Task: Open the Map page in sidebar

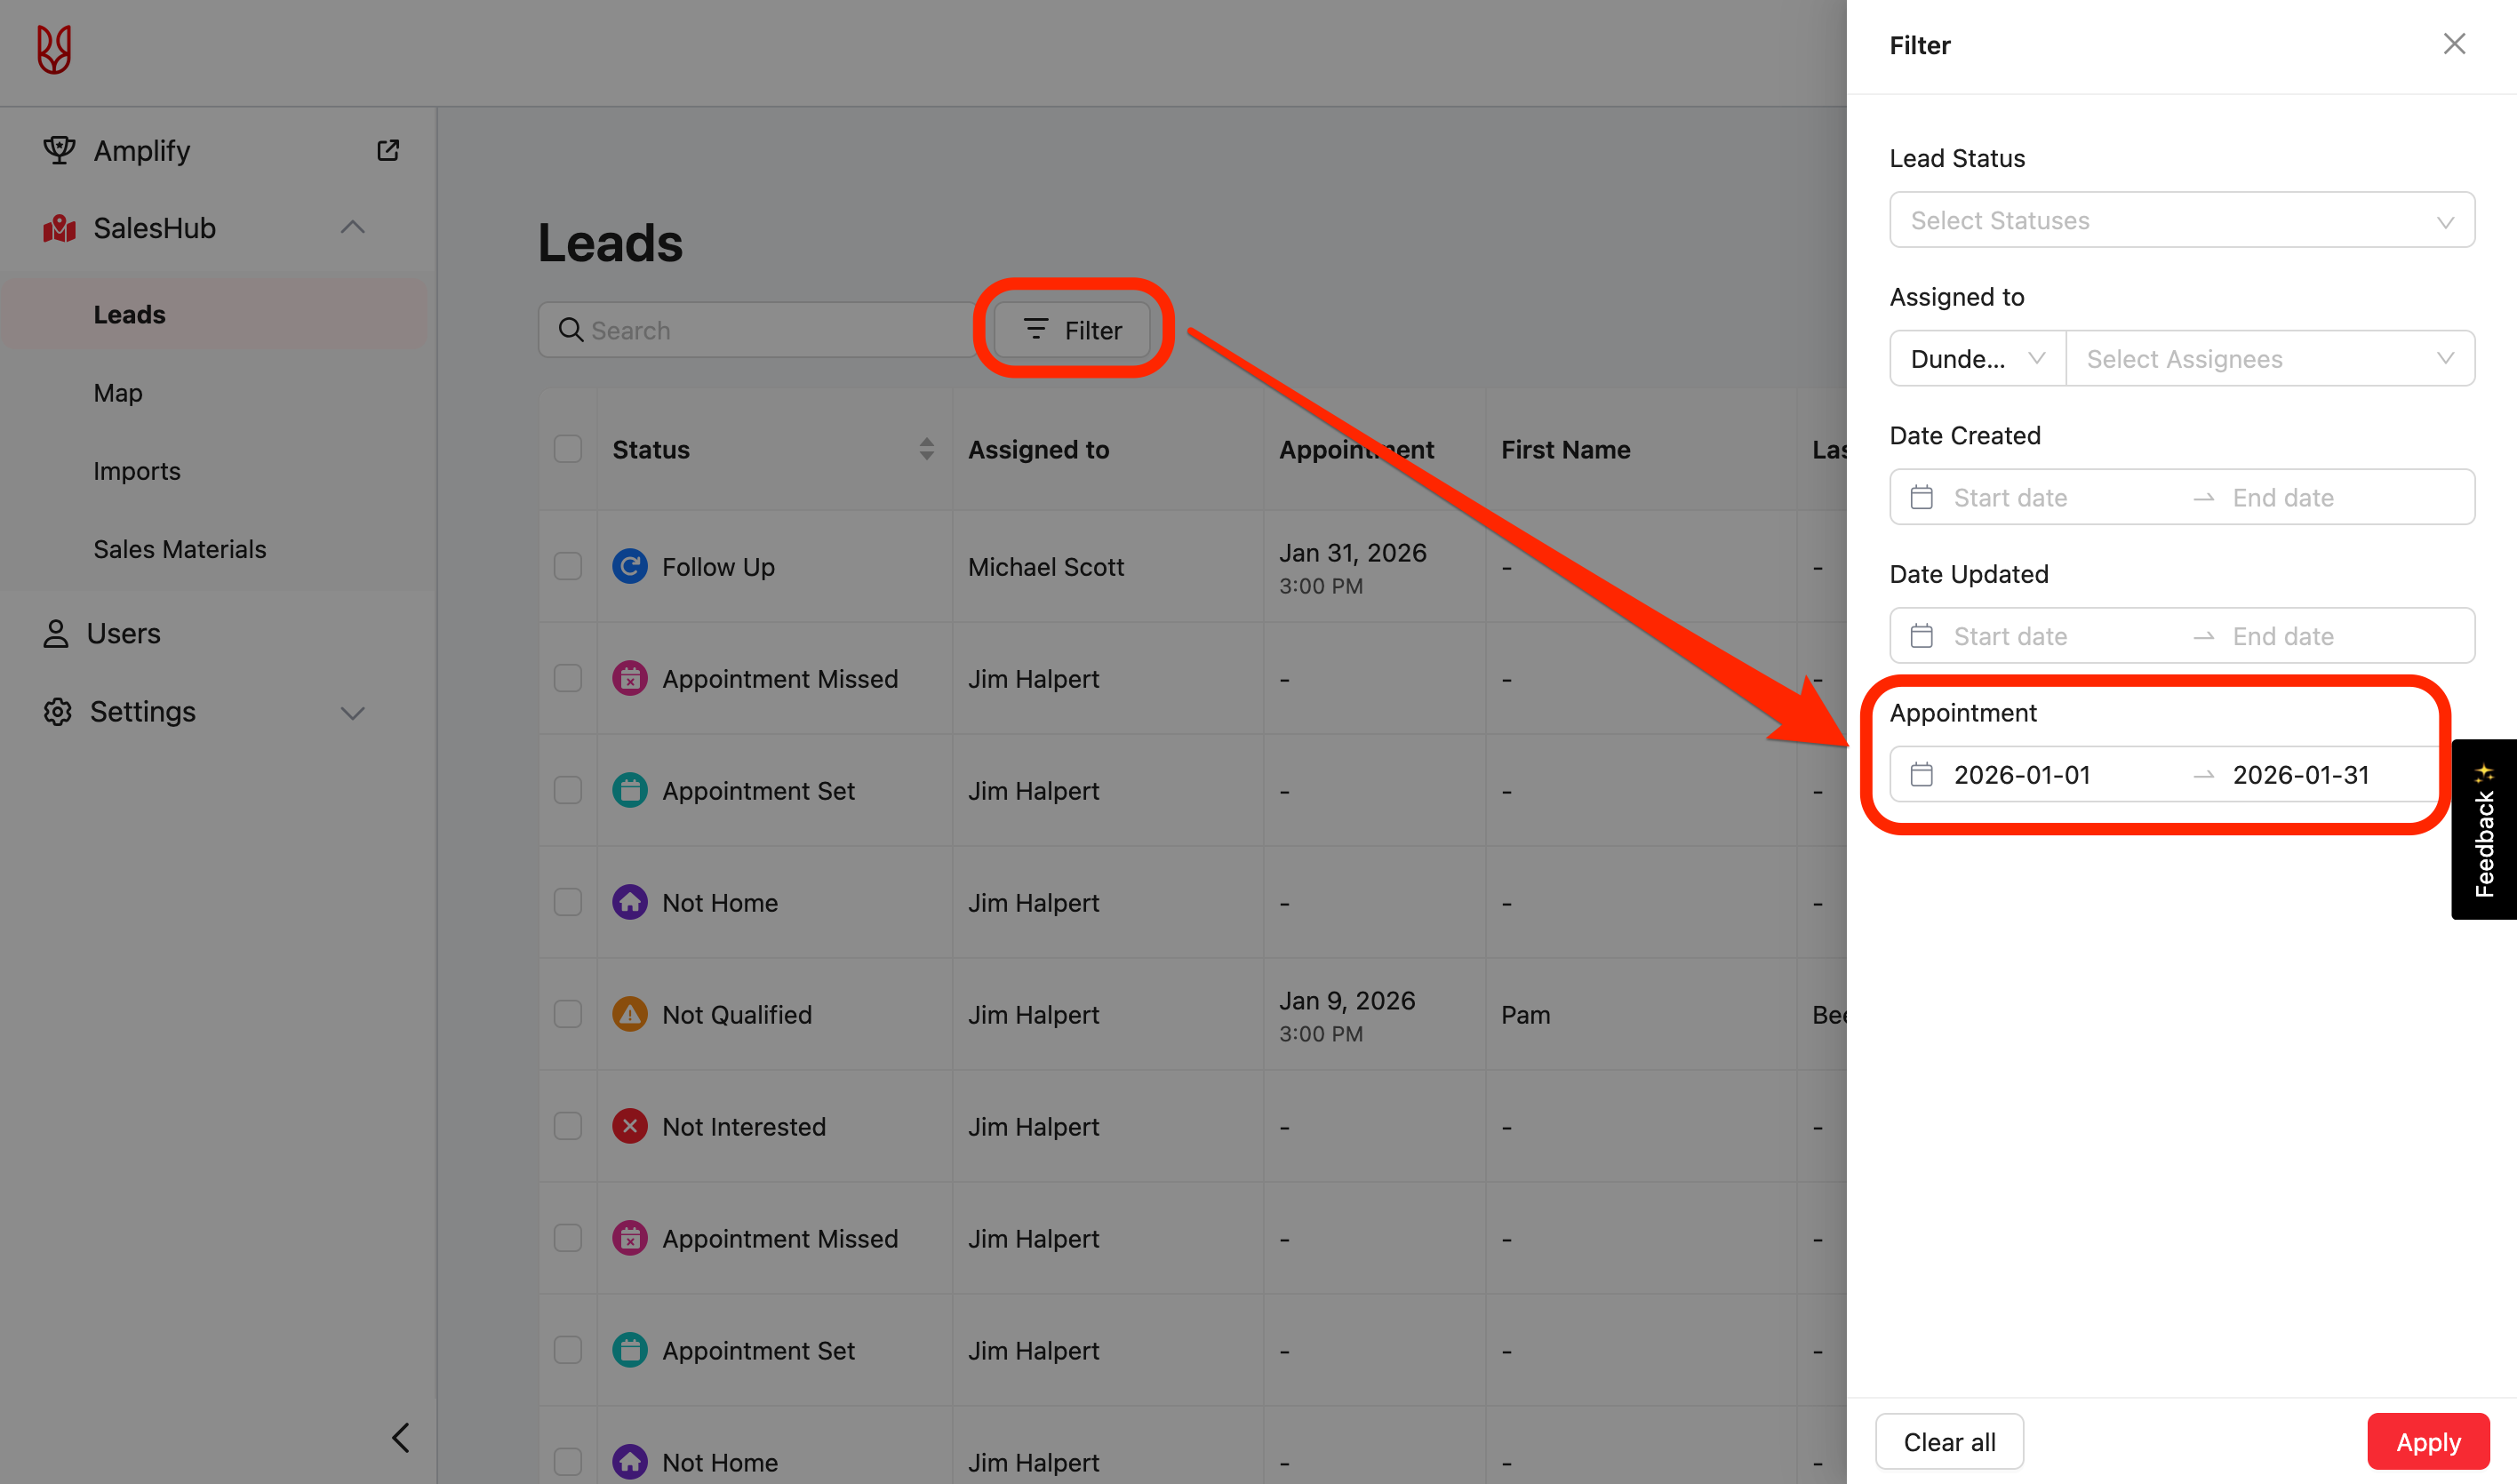Action: (x=118, y=393)
